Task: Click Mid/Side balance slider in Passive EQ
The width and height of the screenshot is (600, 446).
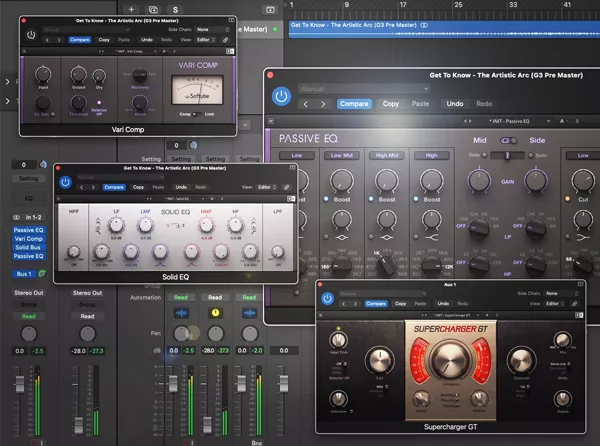Action: click(x=507, y=155)
